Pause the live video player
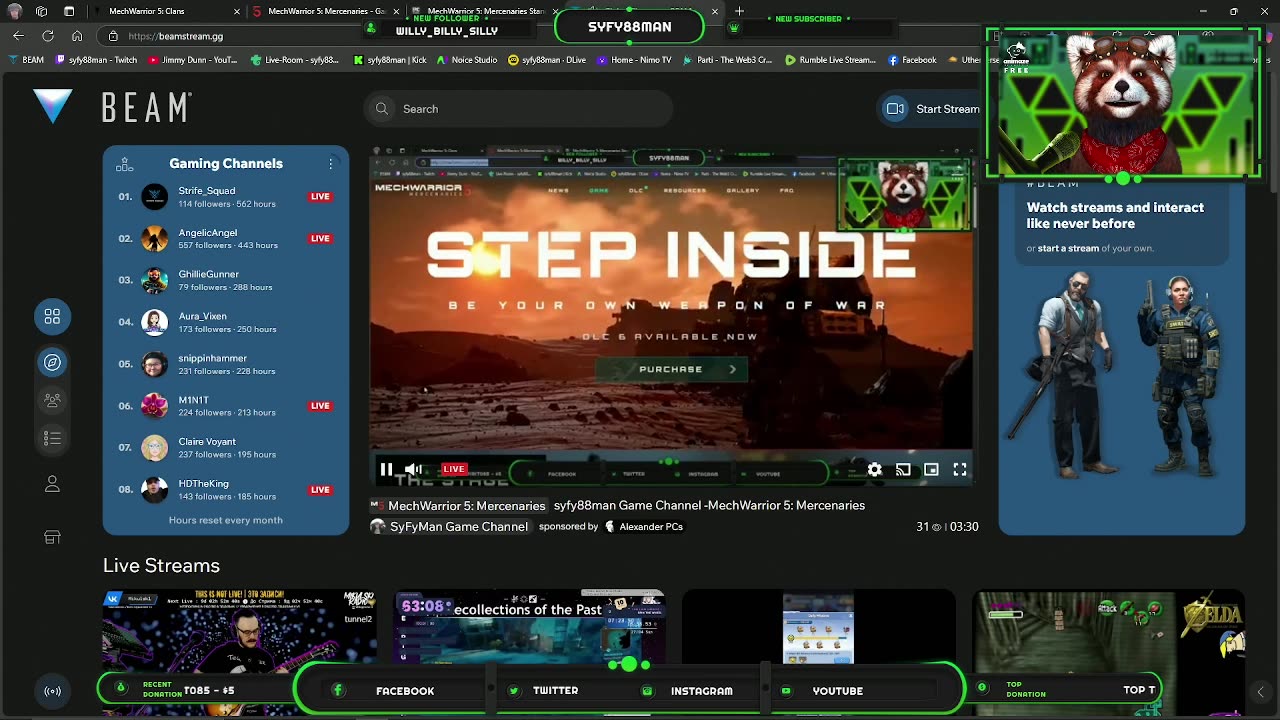The height and width of the screenshot is (720, 1280). coord(386,469)
